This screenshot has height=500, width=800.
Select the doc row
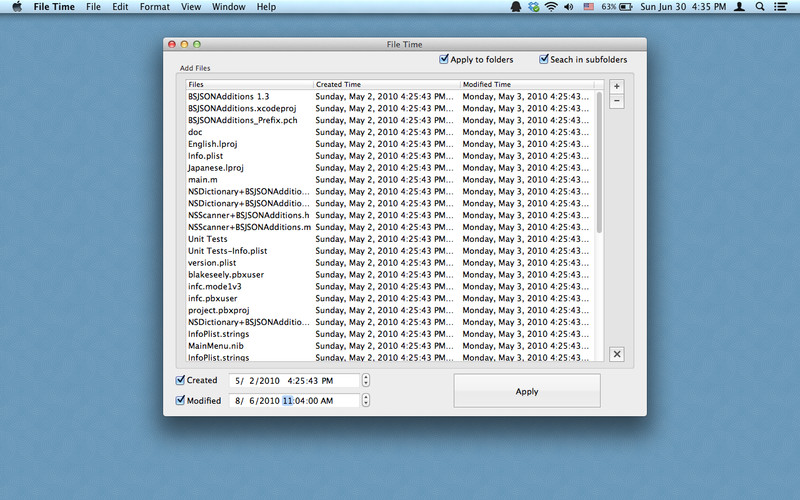point(390,132)
